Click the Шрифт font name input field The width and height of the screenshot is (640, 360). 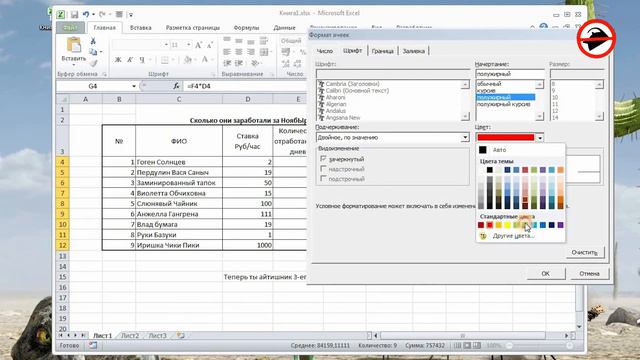[393, 74]
